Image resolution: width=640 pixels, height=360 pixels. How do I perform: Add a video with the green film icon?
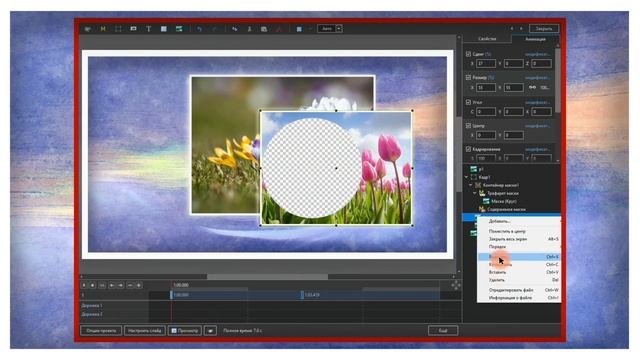click(x=179, y=29)
